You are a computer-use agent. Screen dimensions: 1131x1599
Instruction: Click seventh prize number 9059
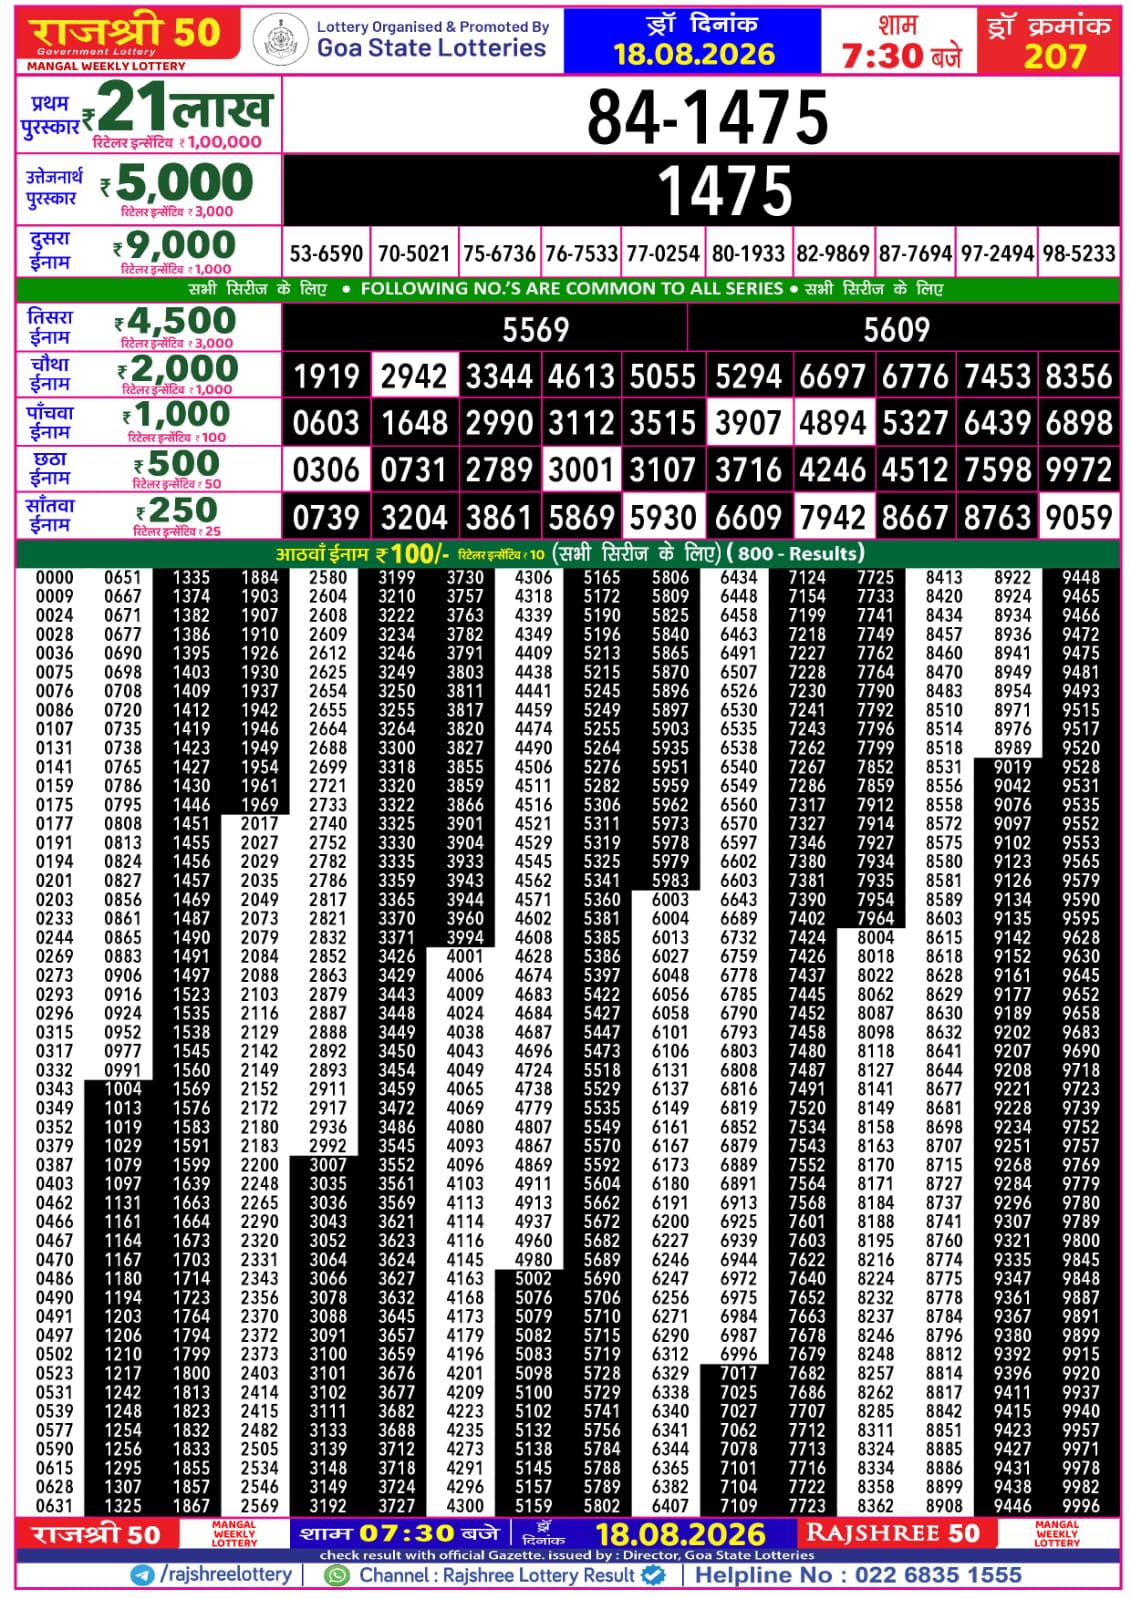(x=1079, y=517)
